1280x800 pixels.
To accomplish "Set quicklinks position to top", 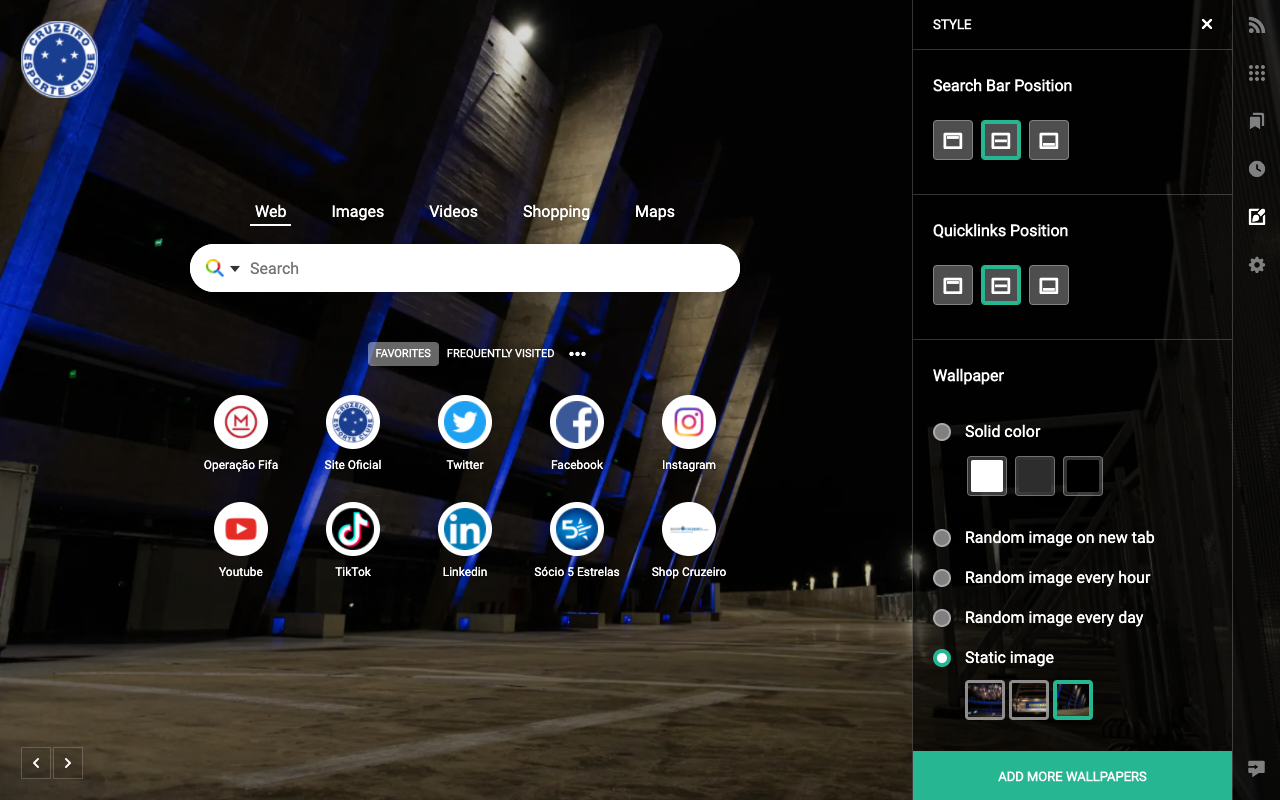I will tap(953, 285).
